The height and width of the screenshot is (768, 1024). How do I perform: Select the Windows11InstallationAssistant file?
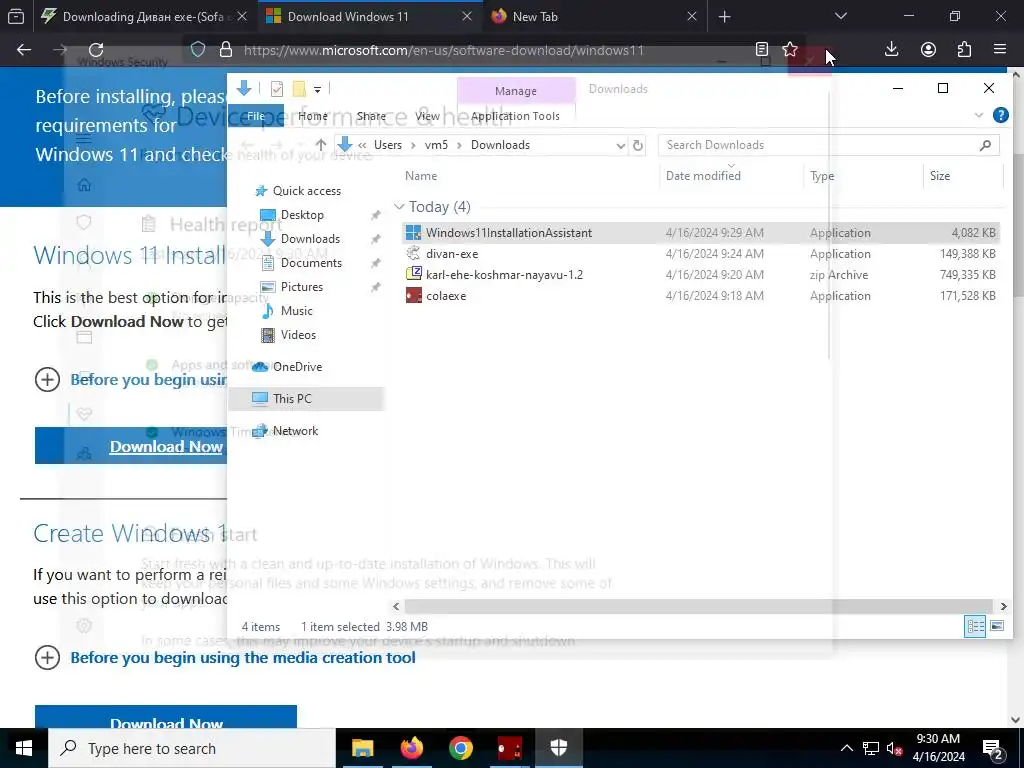pyautogui.click(x=700, y=232)
